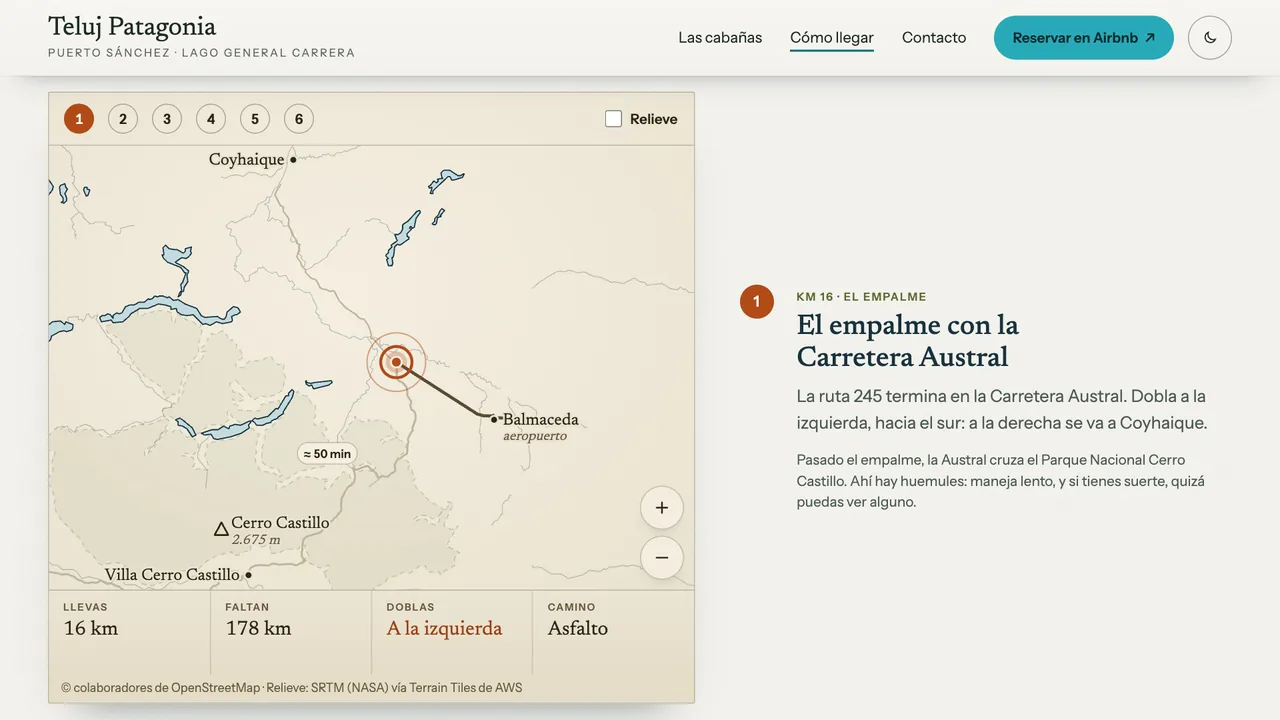The width and height of the screenshot is (1280, 720).
Task: Click Reservar en Airbnb button
Action: [1084, 38]
